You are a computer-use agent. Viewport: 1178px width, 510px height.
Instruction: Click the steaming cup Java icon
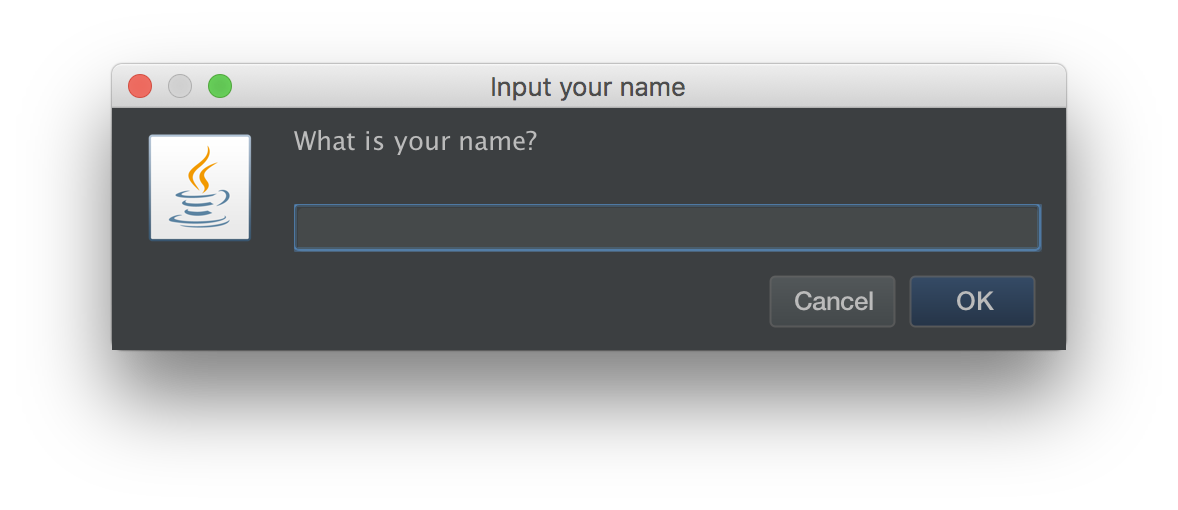[x=200, y=188]
